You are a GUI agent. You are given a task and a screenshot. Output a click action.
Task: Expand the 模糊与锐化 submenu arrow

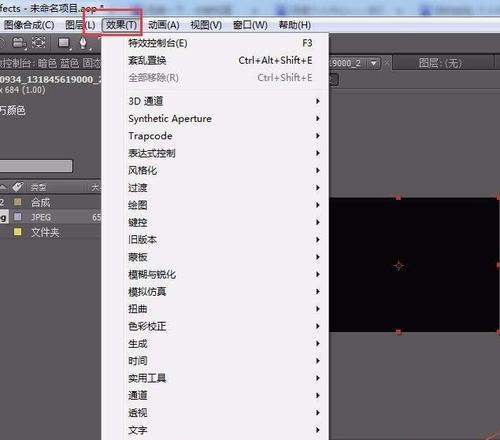point(318,274)
